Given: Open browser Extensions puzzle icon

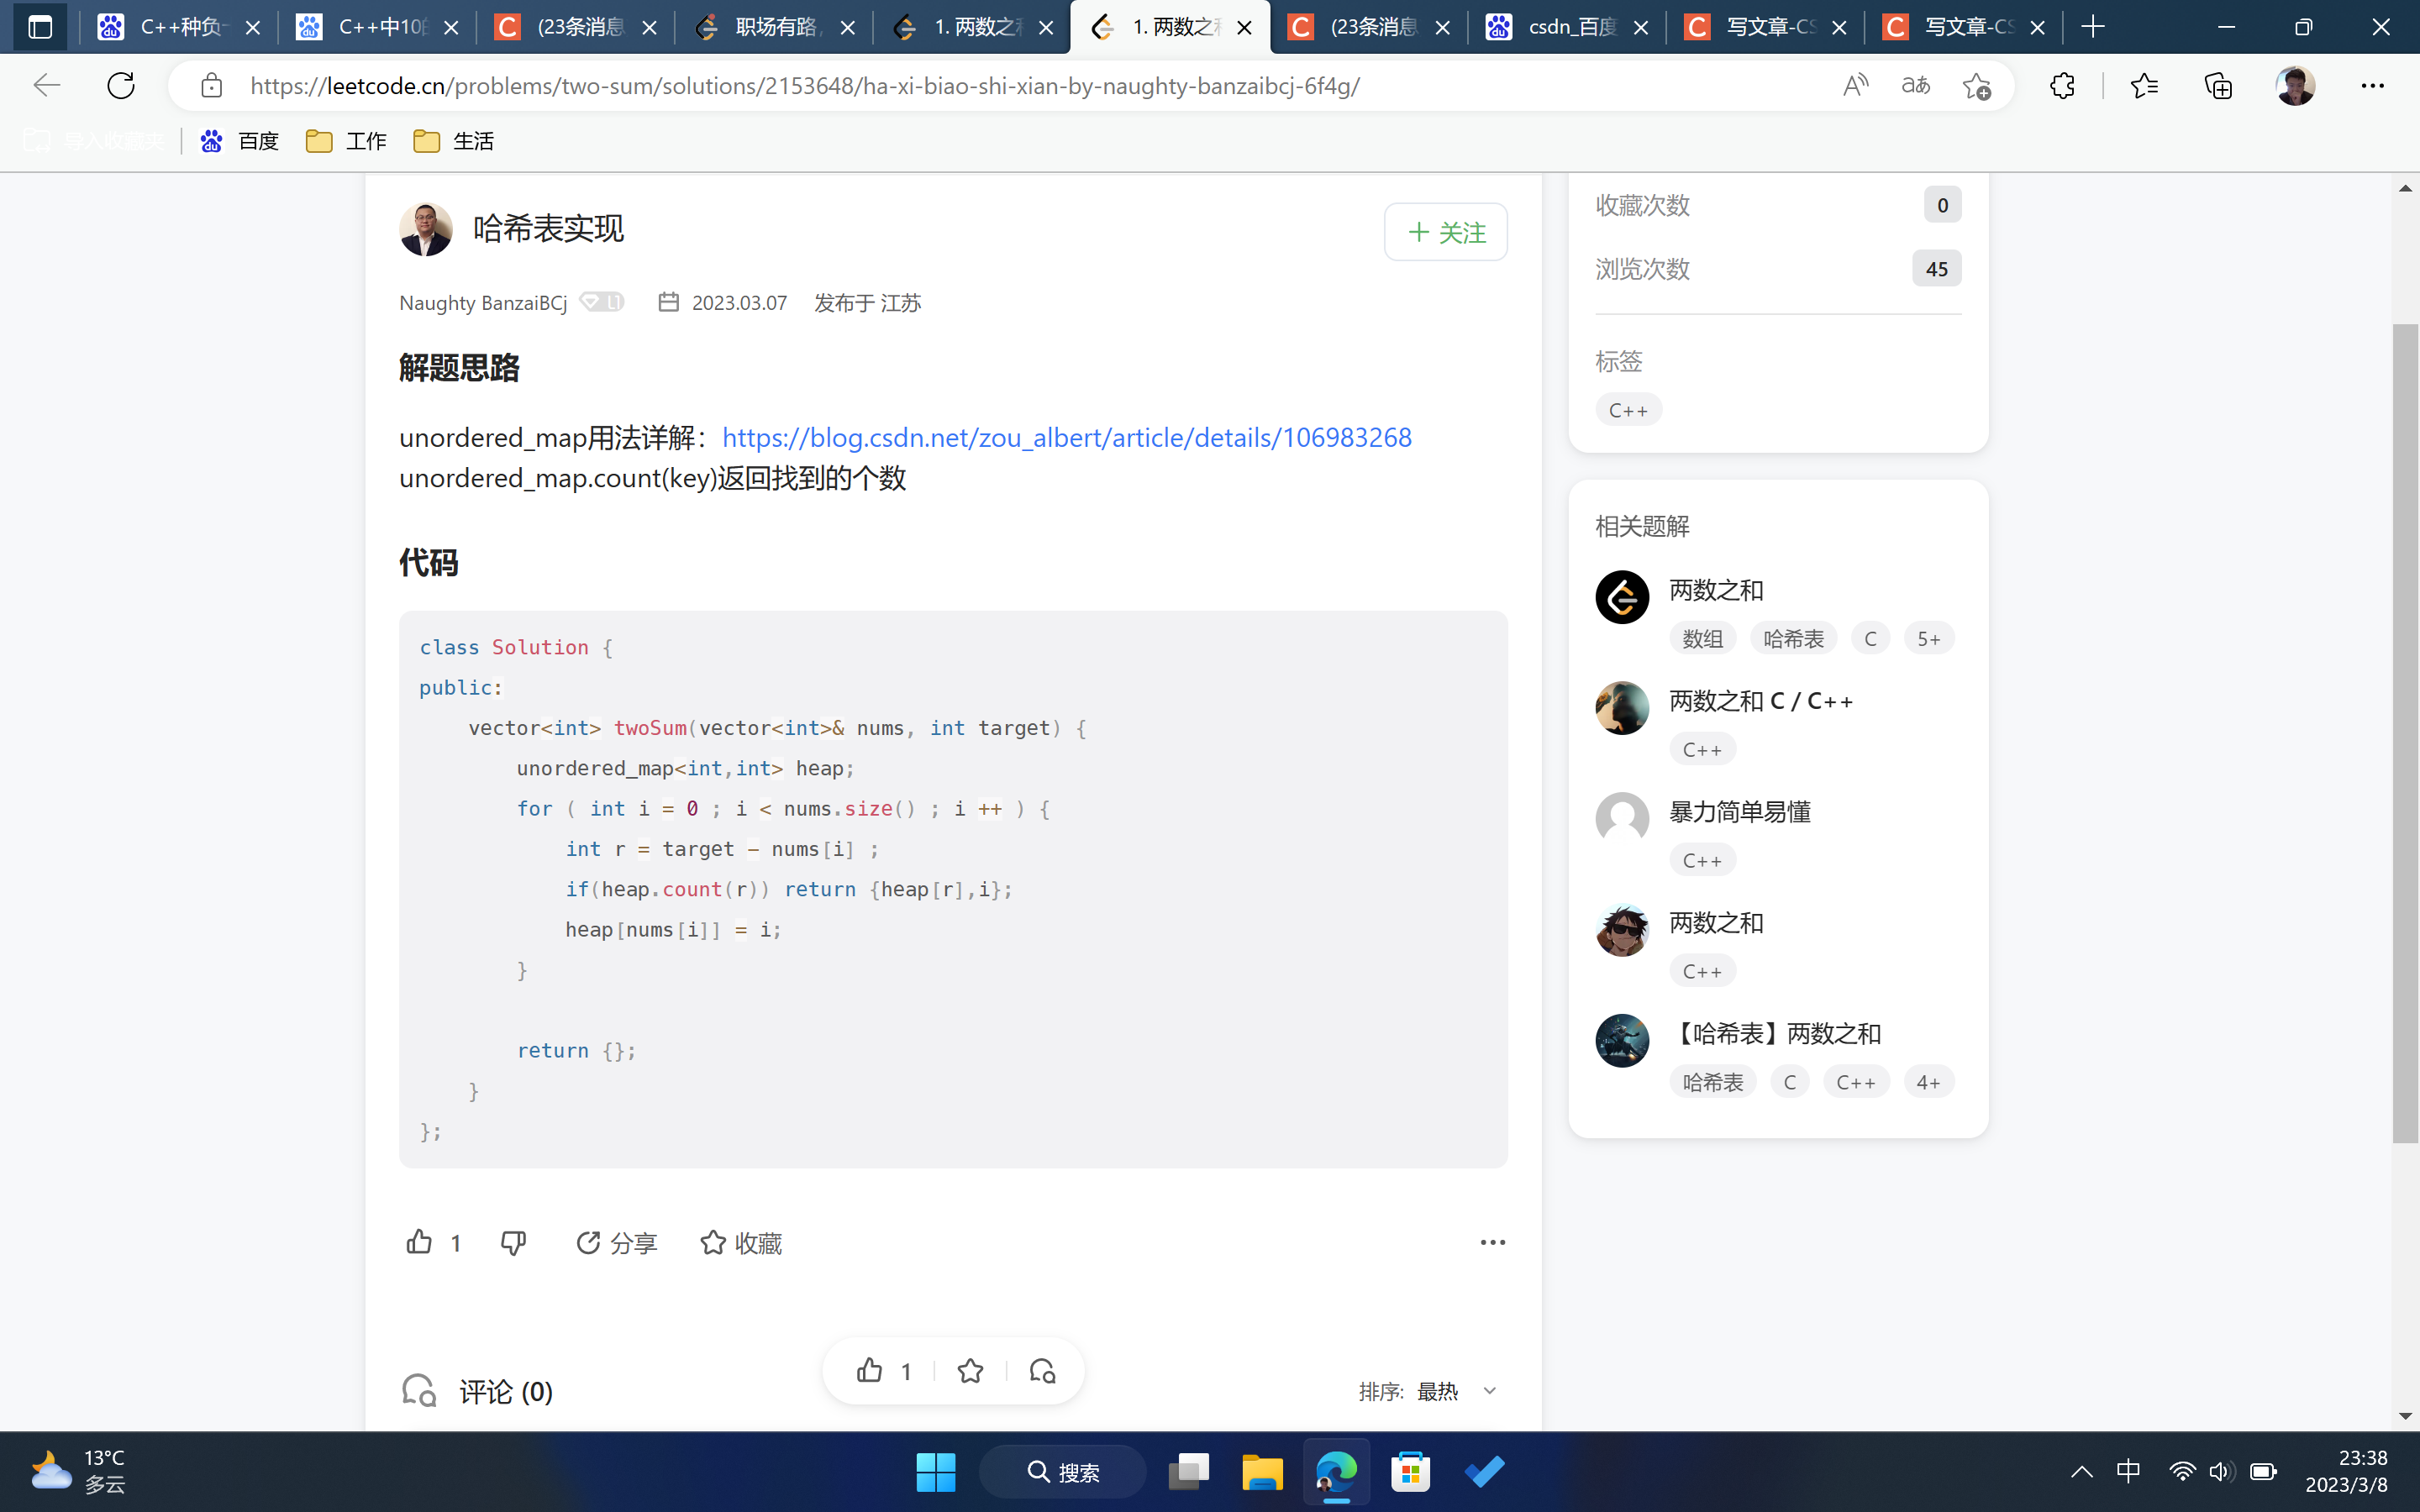Looking at the screenshot, I should [x=2062, y=86].
